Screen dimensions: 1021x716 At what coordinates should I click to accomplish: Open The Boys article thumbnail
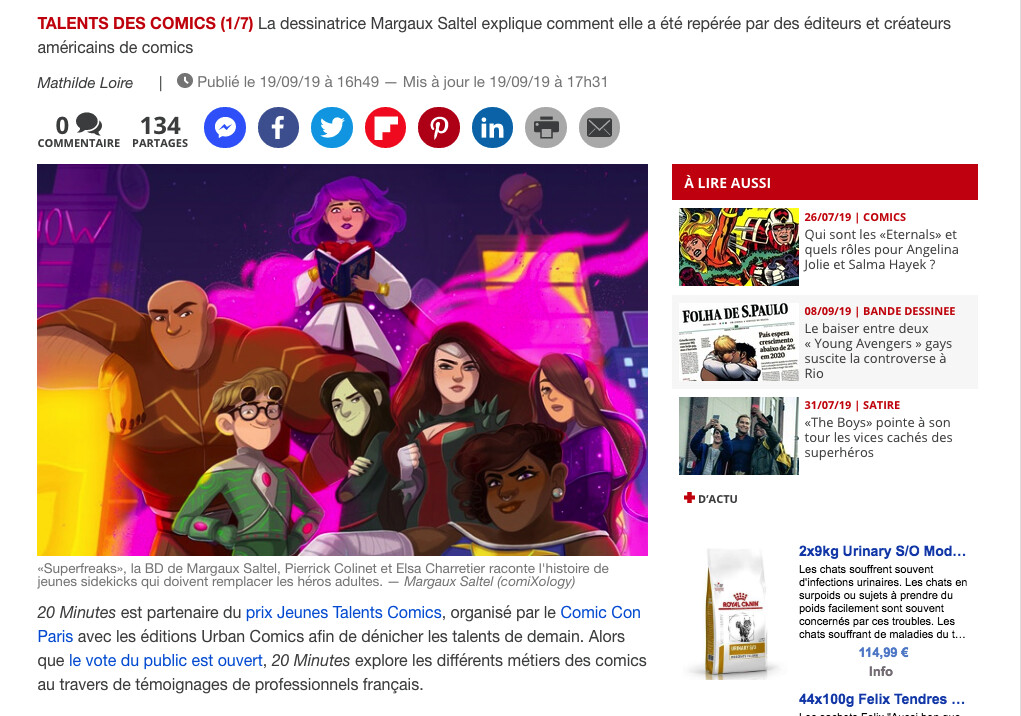coord(738,435)
